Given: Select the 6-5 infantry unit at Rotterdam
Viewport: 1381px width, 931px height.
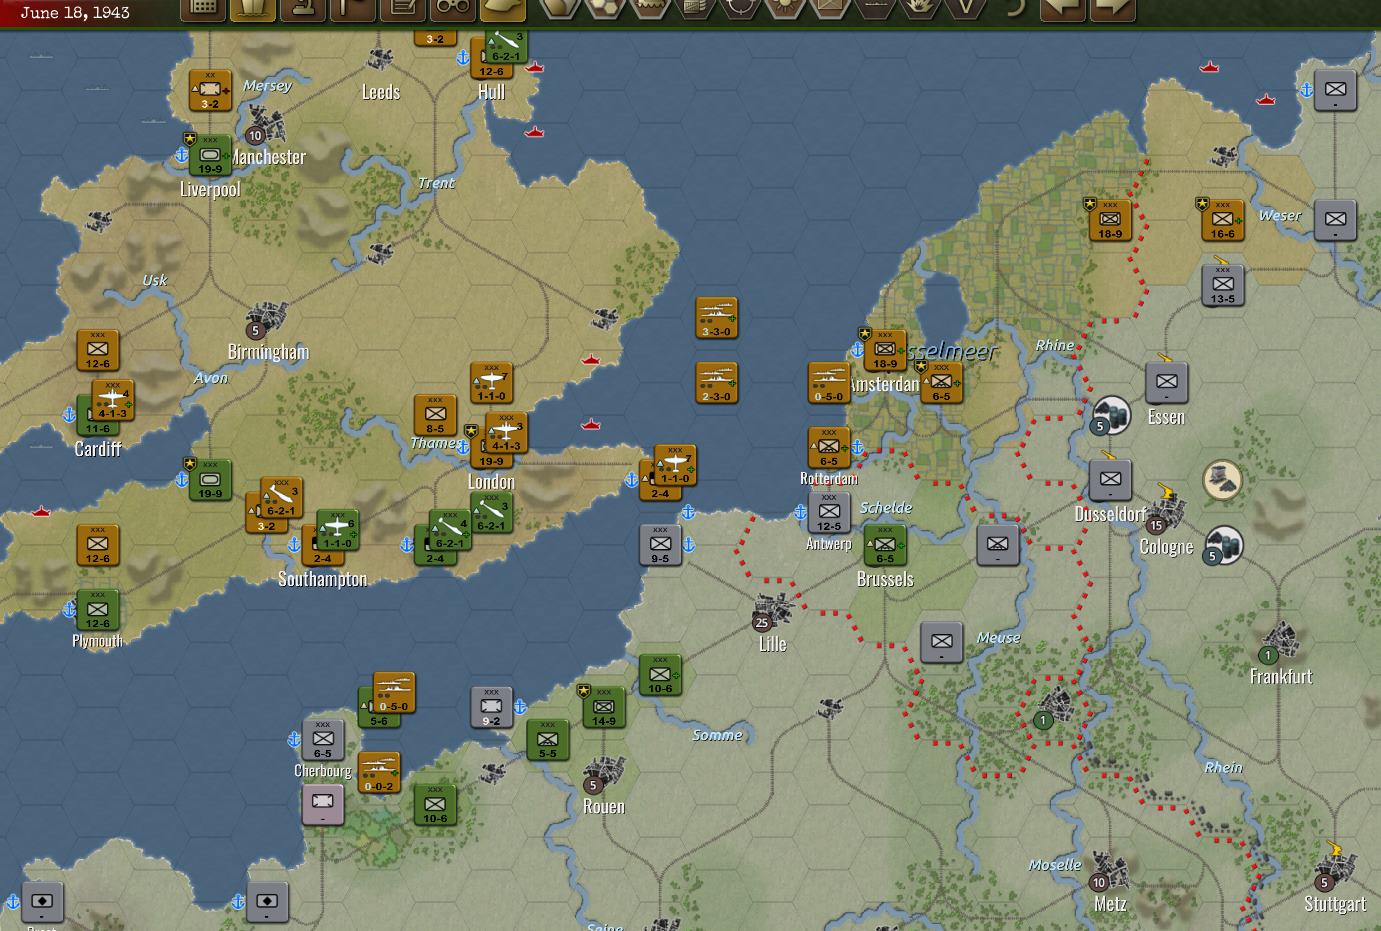Looking at the screenshot, I should (x=829, y=448).
